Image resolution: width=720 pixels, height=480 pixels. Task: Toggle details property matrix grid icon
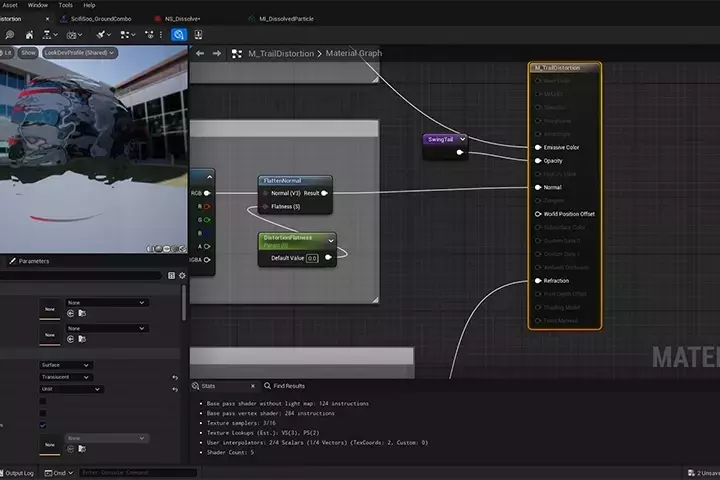click(x=171, y=276)
